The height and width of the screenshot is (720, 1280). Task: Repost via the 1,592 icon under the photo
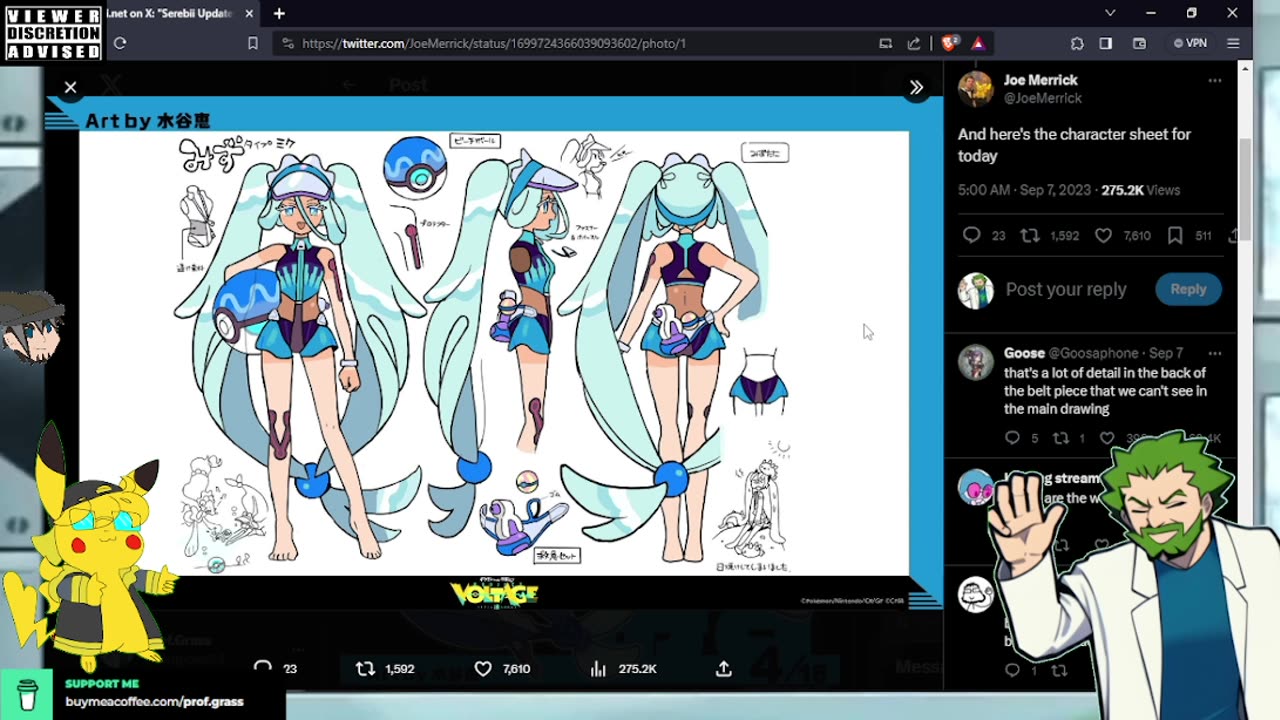[x=365, y=669]
